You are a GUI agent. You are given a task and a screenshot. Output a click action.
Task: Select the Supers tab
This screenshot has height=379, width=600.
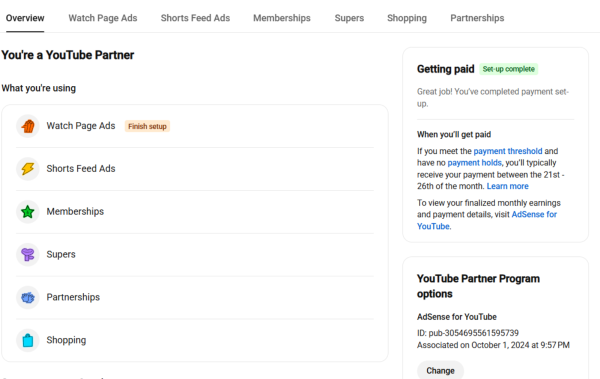tap(349, 18)
